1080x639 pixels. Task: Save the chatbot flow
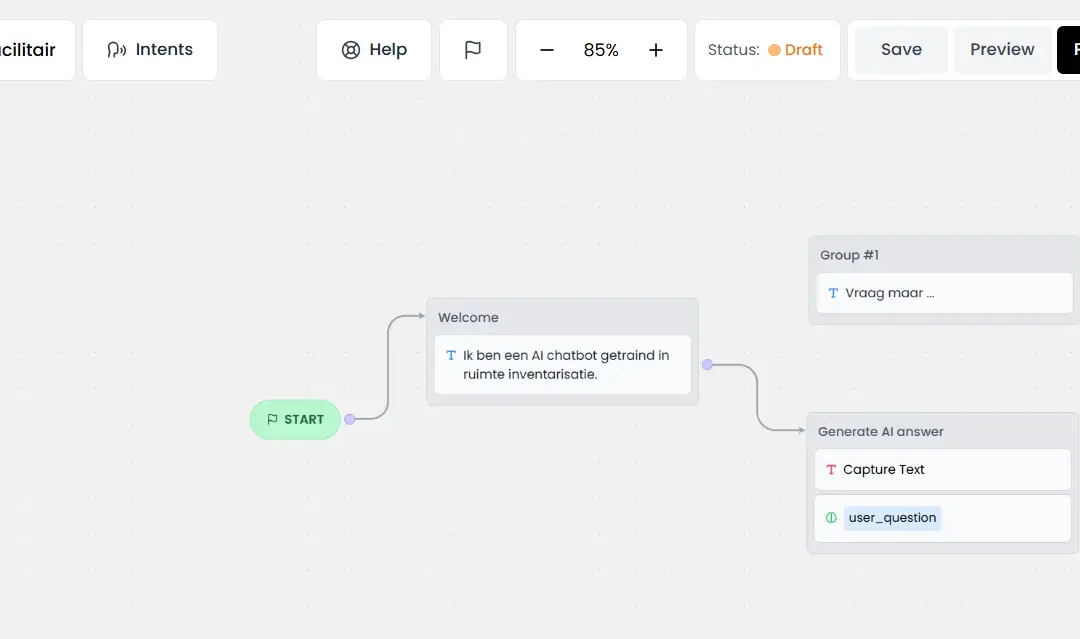click(901, 50)
